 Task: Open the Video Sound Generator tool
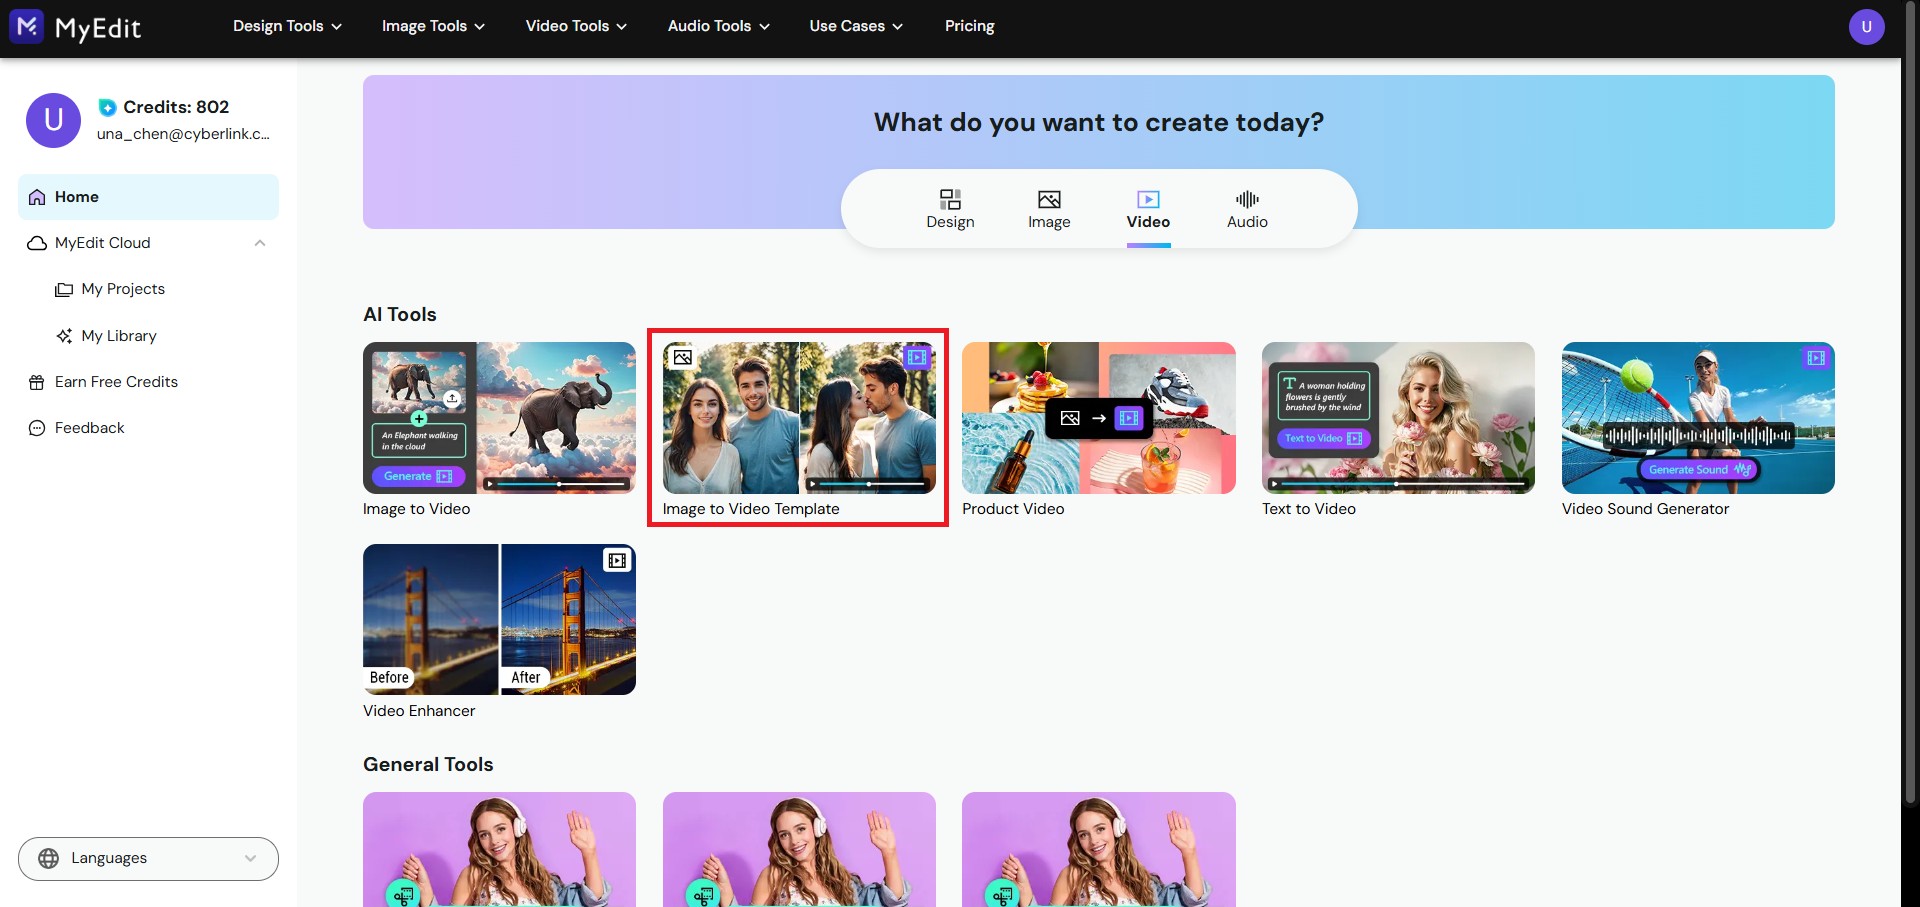coord(1697,418)
